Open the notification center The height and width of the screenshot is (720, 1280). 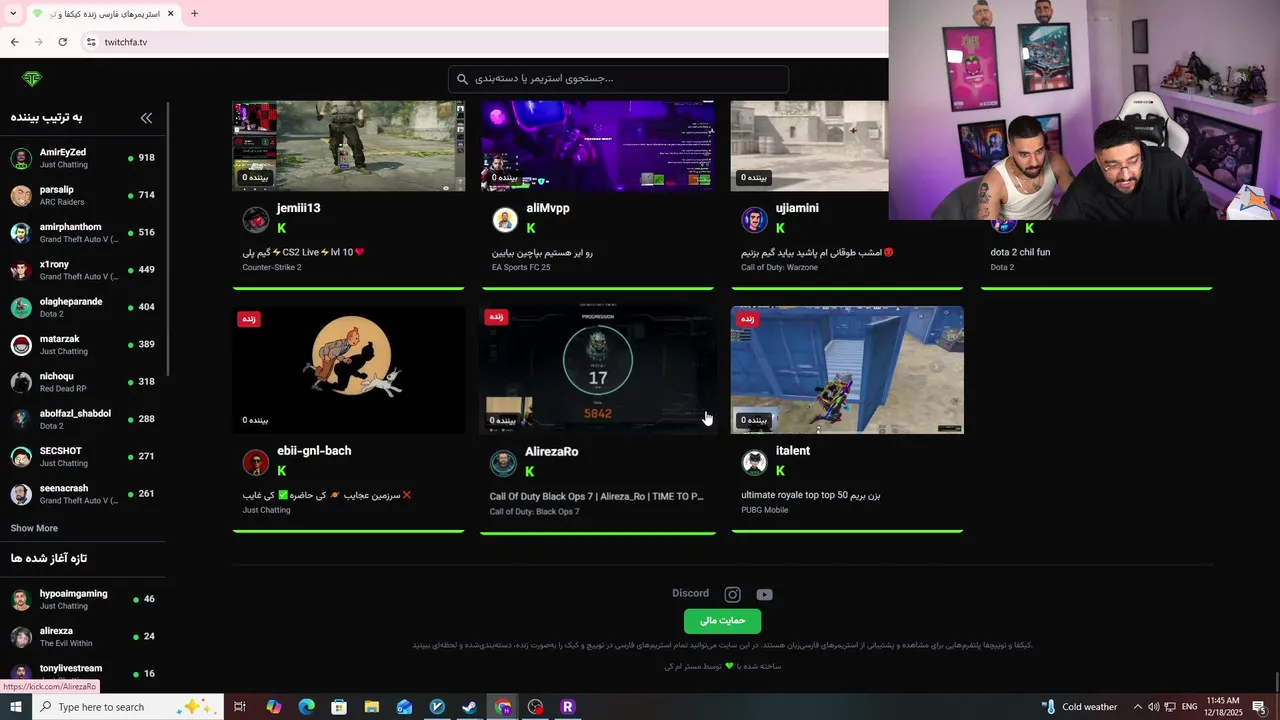coord(1260,707)
